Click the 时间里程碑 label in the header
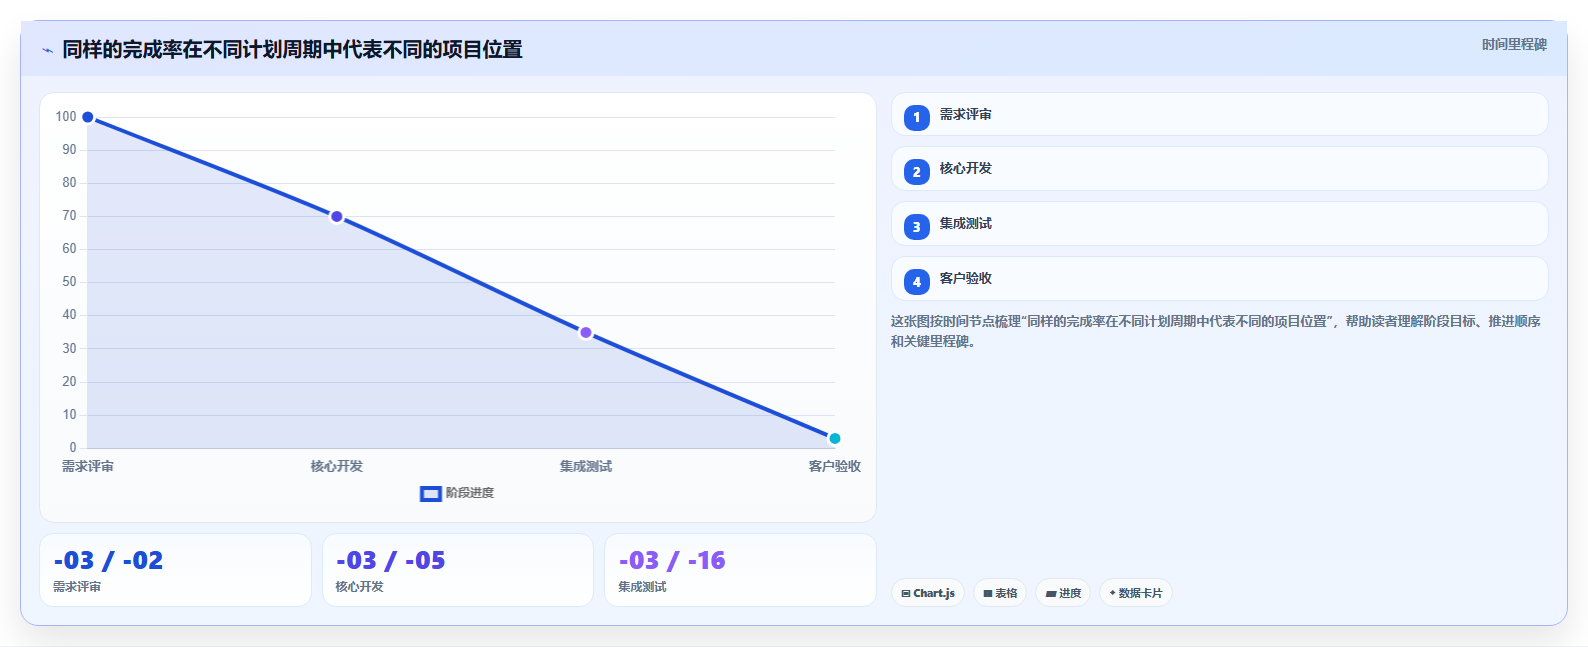The width and height of the screenshot is (1588, 647). [1514, 45]
